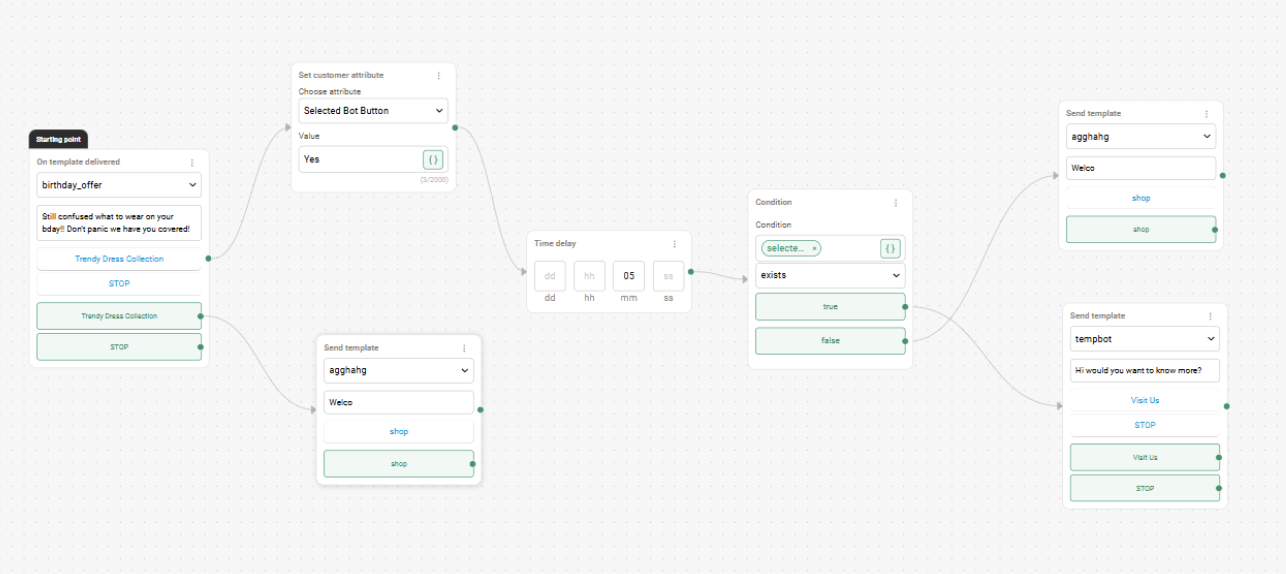Open Time delay node kebab menu
This screenshot has width=1286, height=574.
(674, 243)
